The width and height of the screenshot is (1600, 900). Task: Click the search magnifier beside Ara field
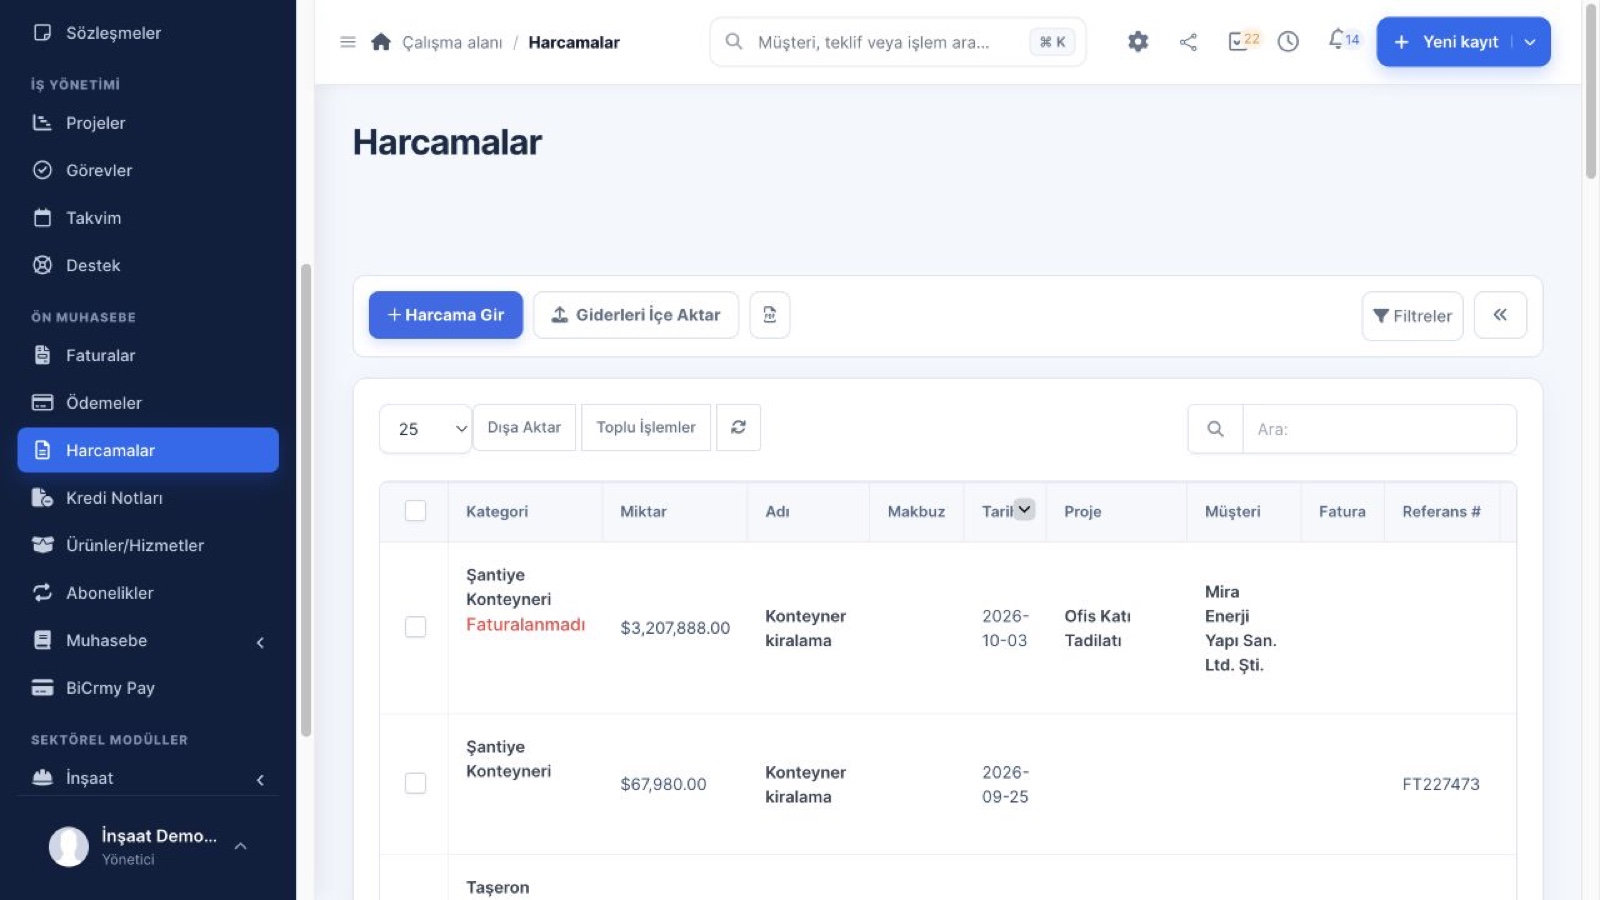pyautogui.click(x=1215, y=429)
